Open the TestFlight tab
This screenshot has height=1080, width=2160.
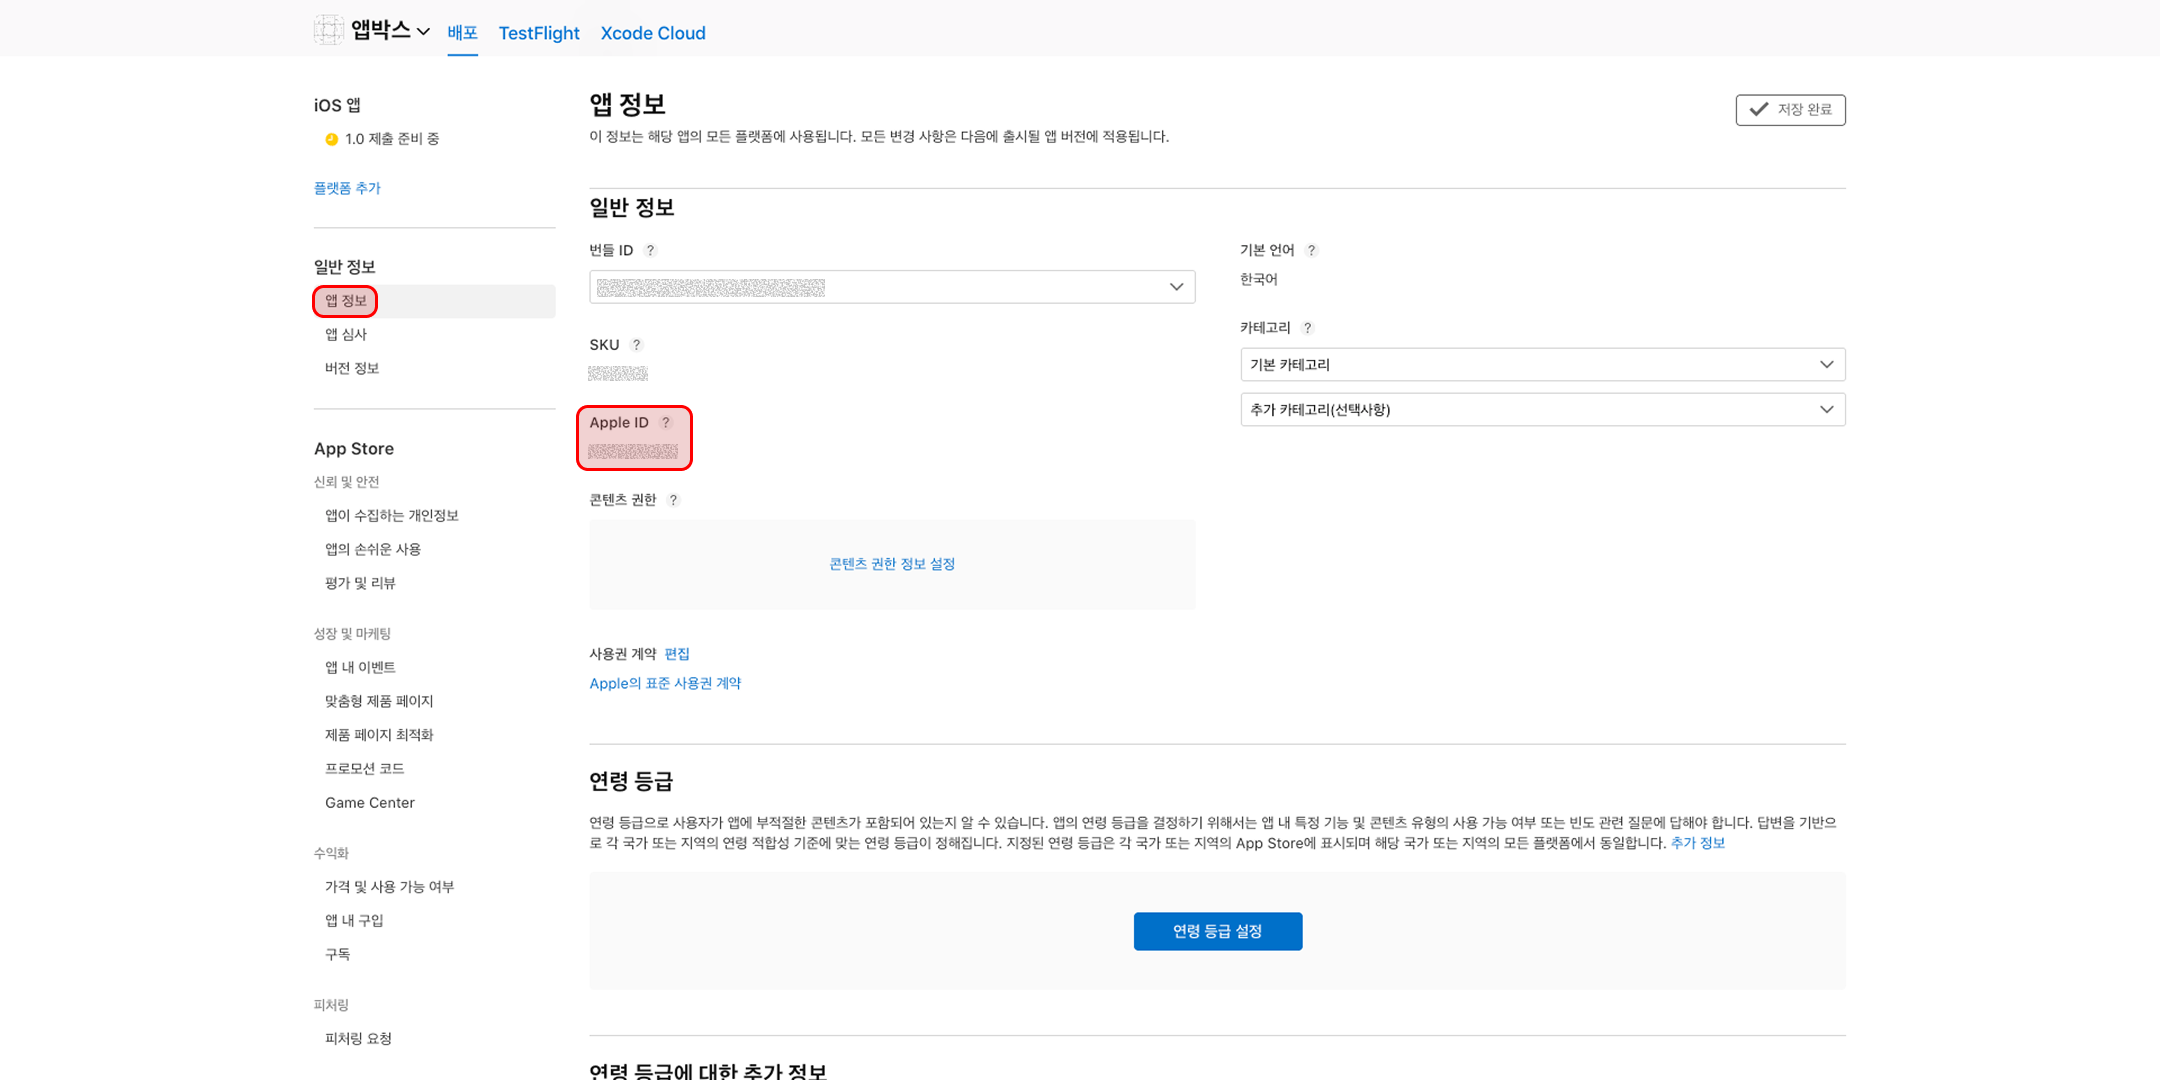coord(539,33)
